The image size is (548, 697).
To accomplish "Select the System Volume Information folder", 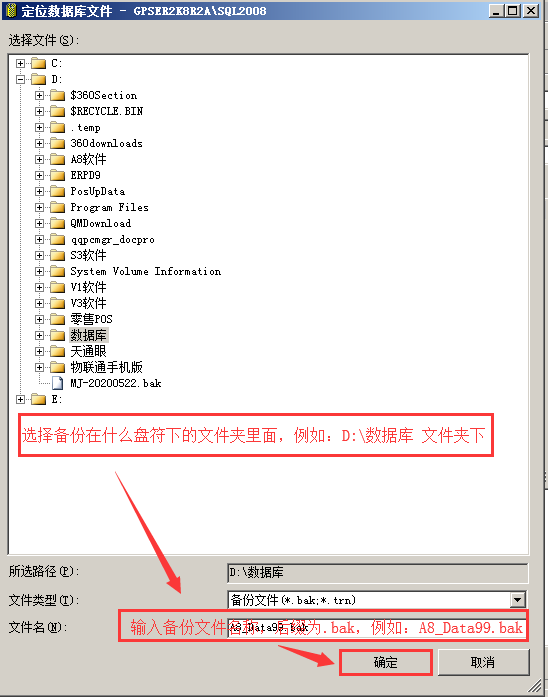I will [x=145, y=271].
